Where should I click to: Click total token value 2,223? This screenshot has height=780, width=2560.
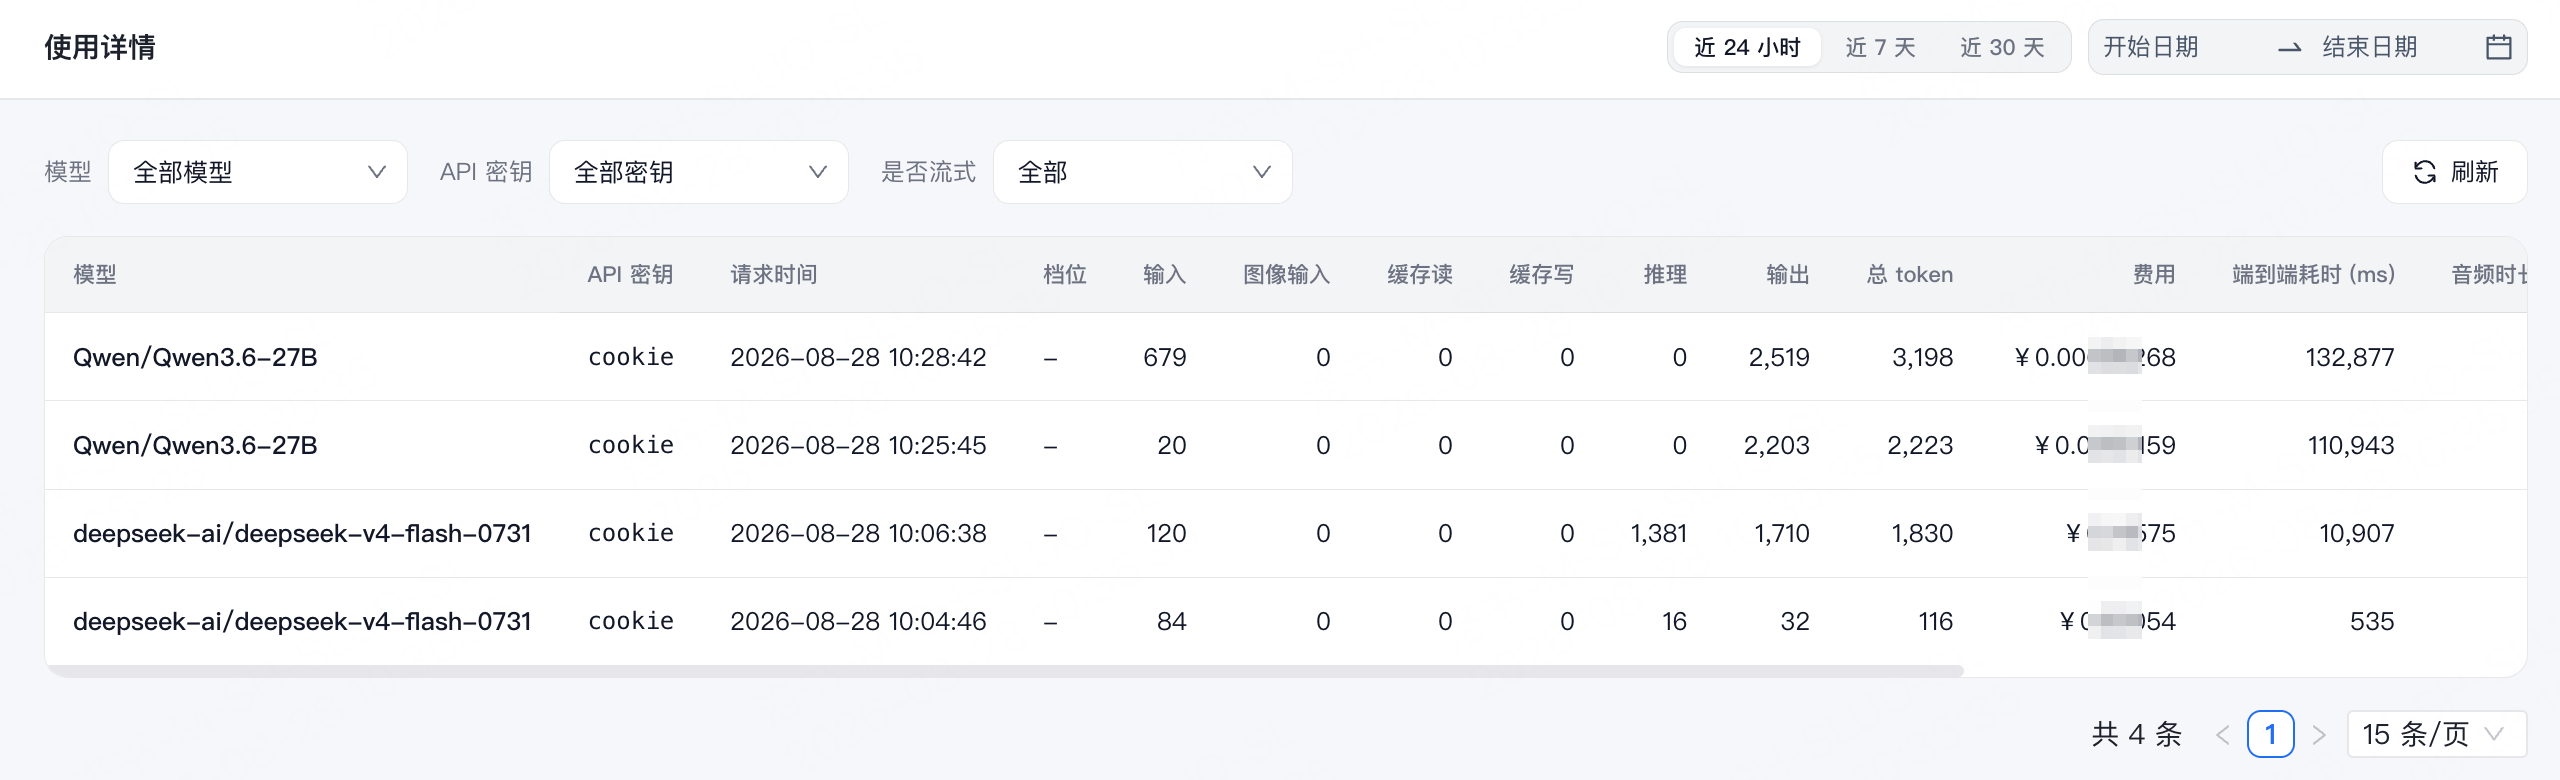pyautogui.click(x=1920, y=445)
